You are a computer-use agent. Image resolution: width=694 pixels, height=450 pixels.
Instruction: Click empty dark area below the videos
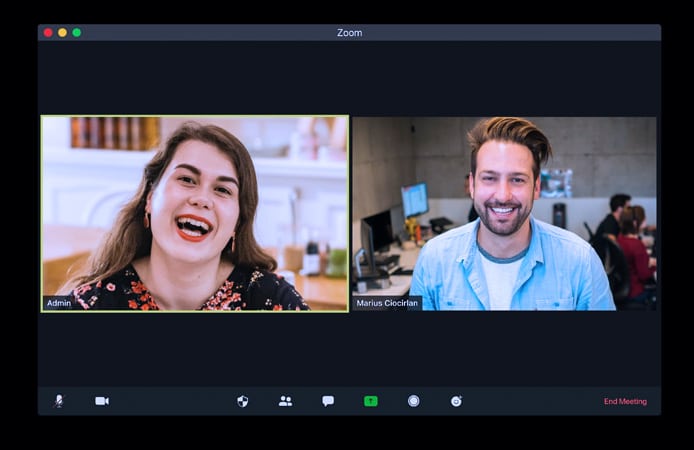[349, 350]
